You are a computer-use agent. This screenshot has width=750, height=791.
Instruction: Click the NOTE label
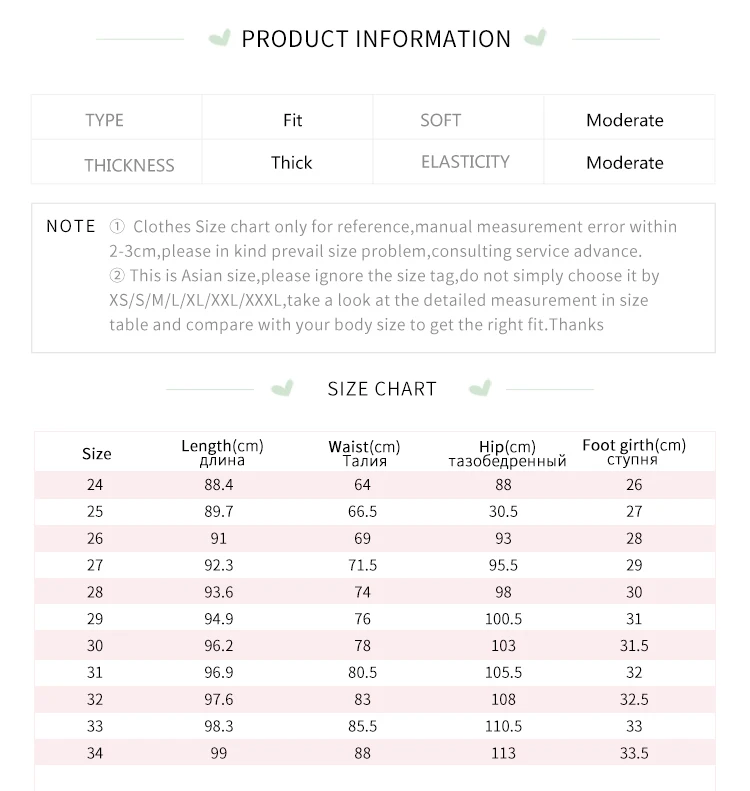(71, 227)
